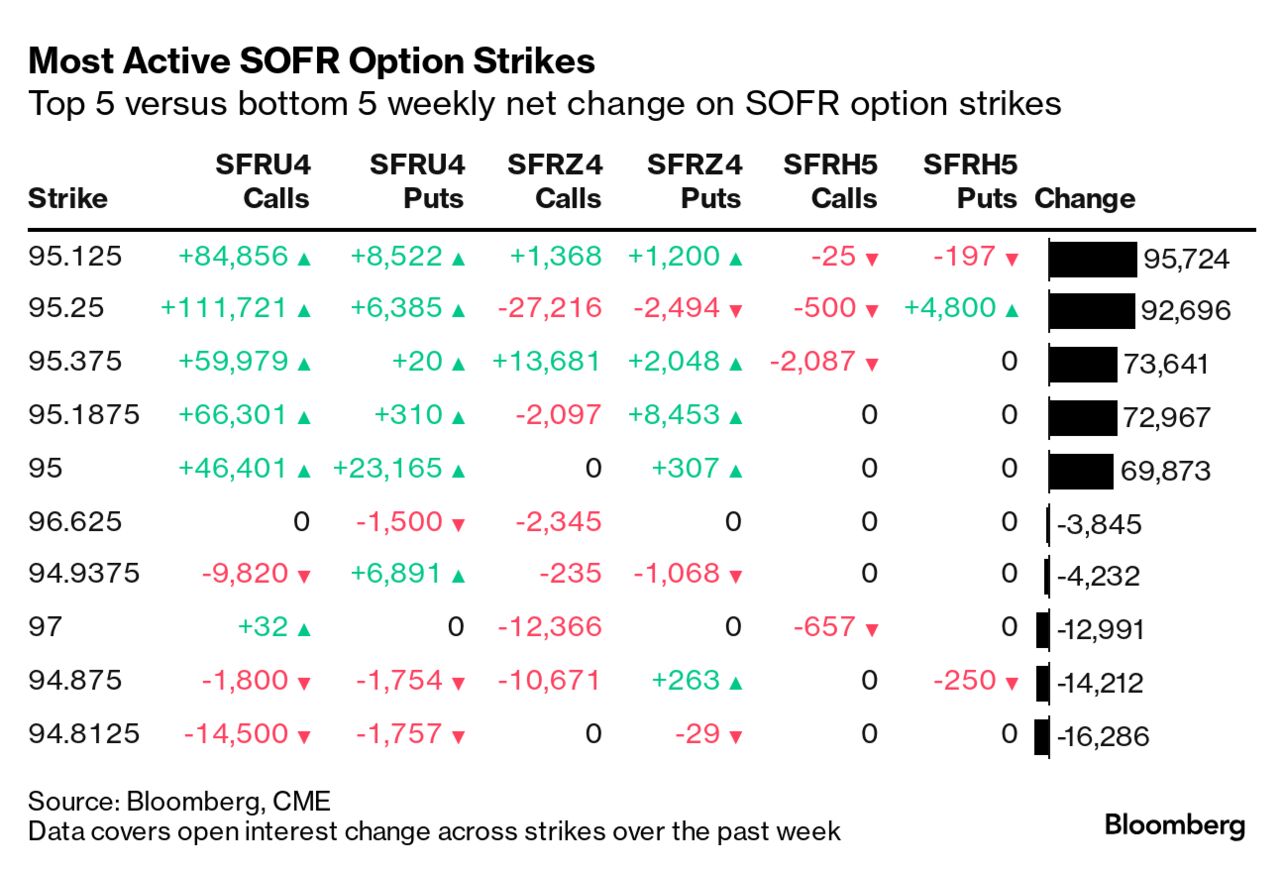The image size is (1284, 870).
Task: Click the black bar for 95,724 change
Action: [x=1093, y=259]
